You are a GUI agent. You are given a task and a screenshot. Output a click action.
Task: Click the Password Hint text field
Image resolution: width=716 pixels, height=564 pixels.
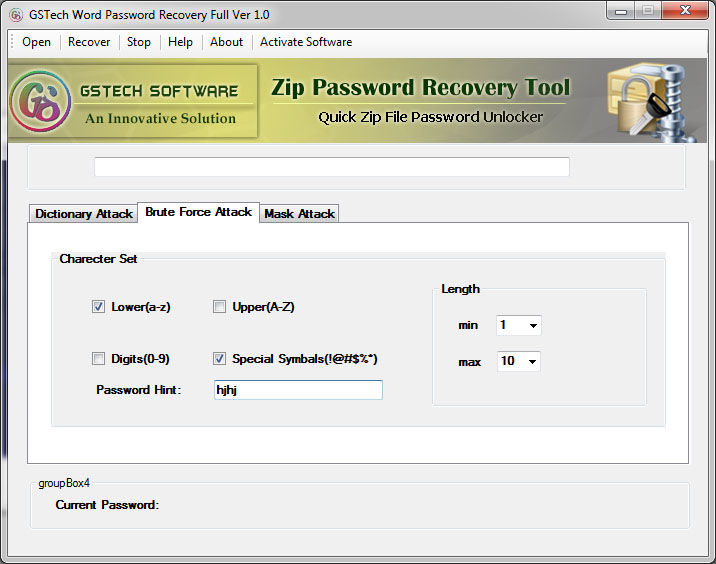(298, 390)
